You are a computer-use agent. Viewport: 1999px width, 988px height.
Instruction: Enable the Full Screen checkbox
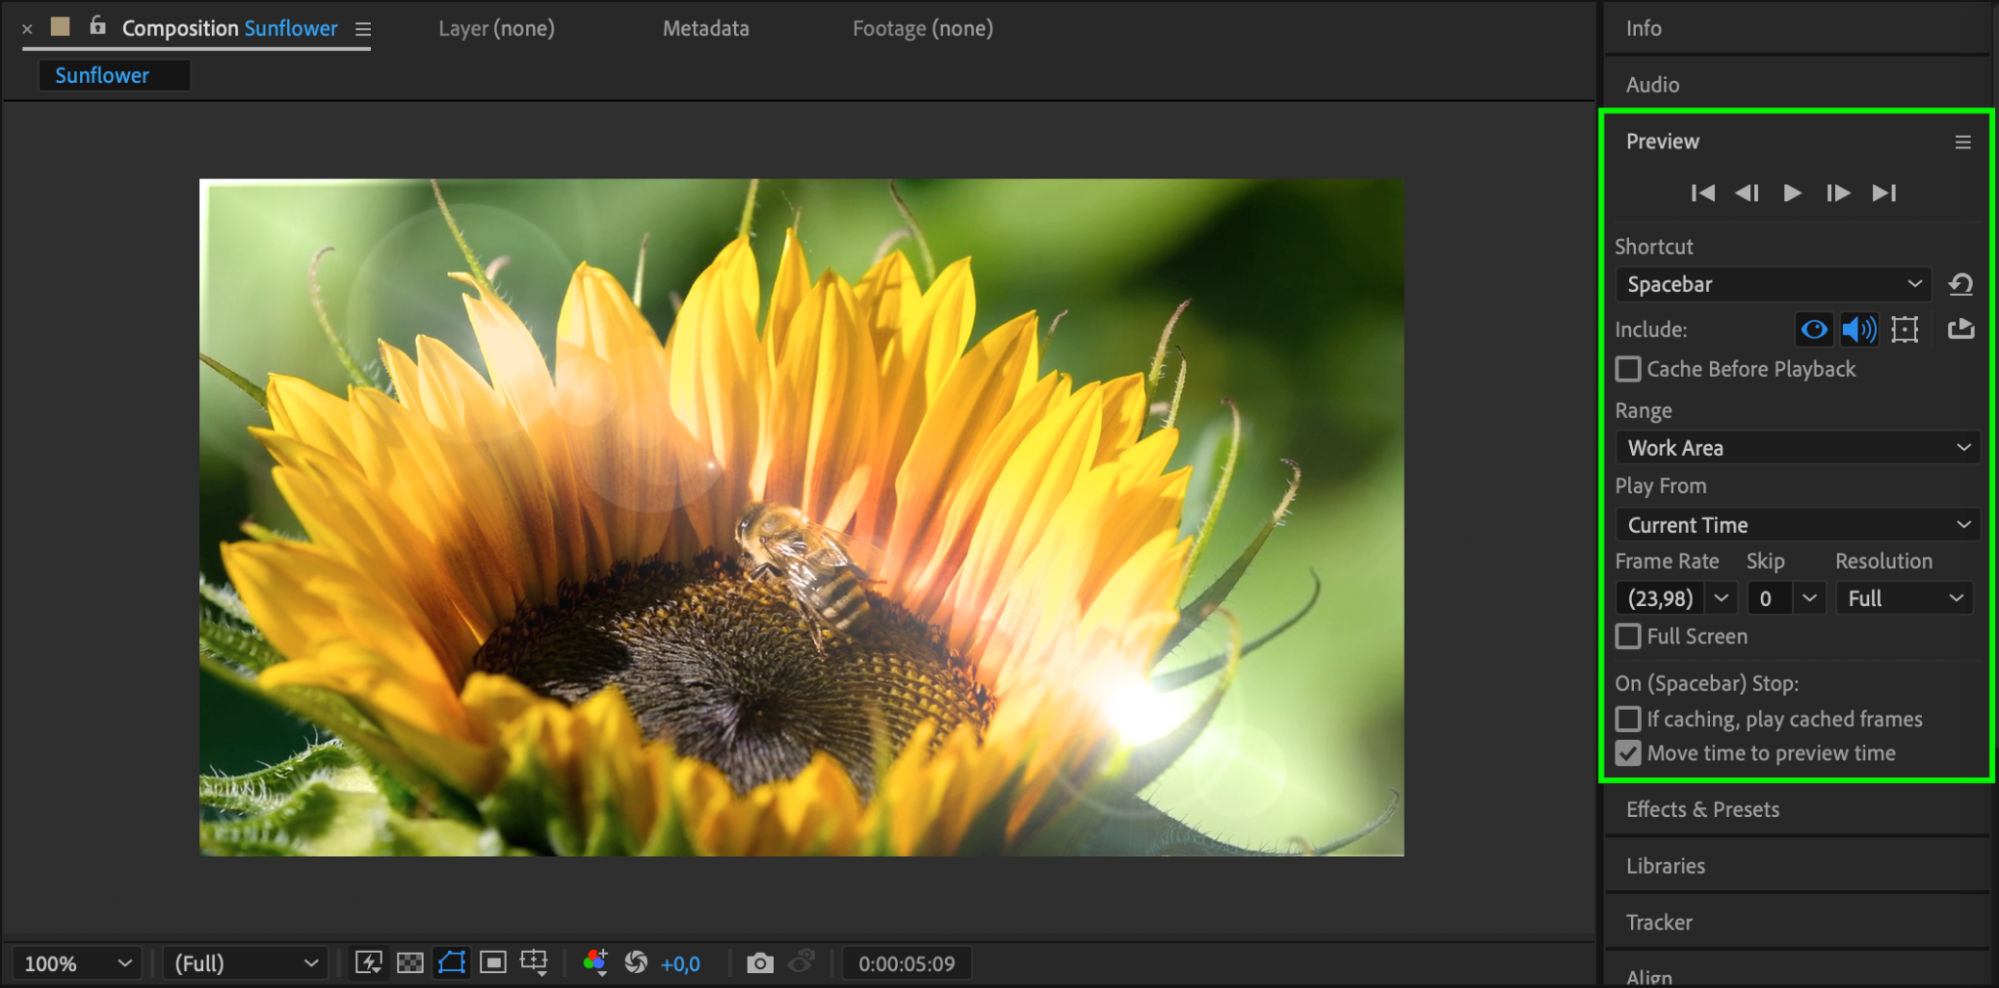pos(1629,636)
